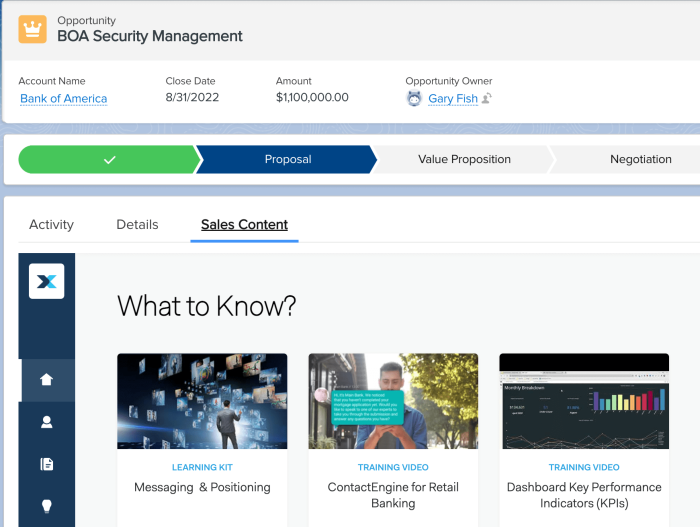Image resolution: width=700 pixels, height=527 pixels.
Task: Click the What to Know? heading
Action: pyautogui.click(x=207, y=306)
